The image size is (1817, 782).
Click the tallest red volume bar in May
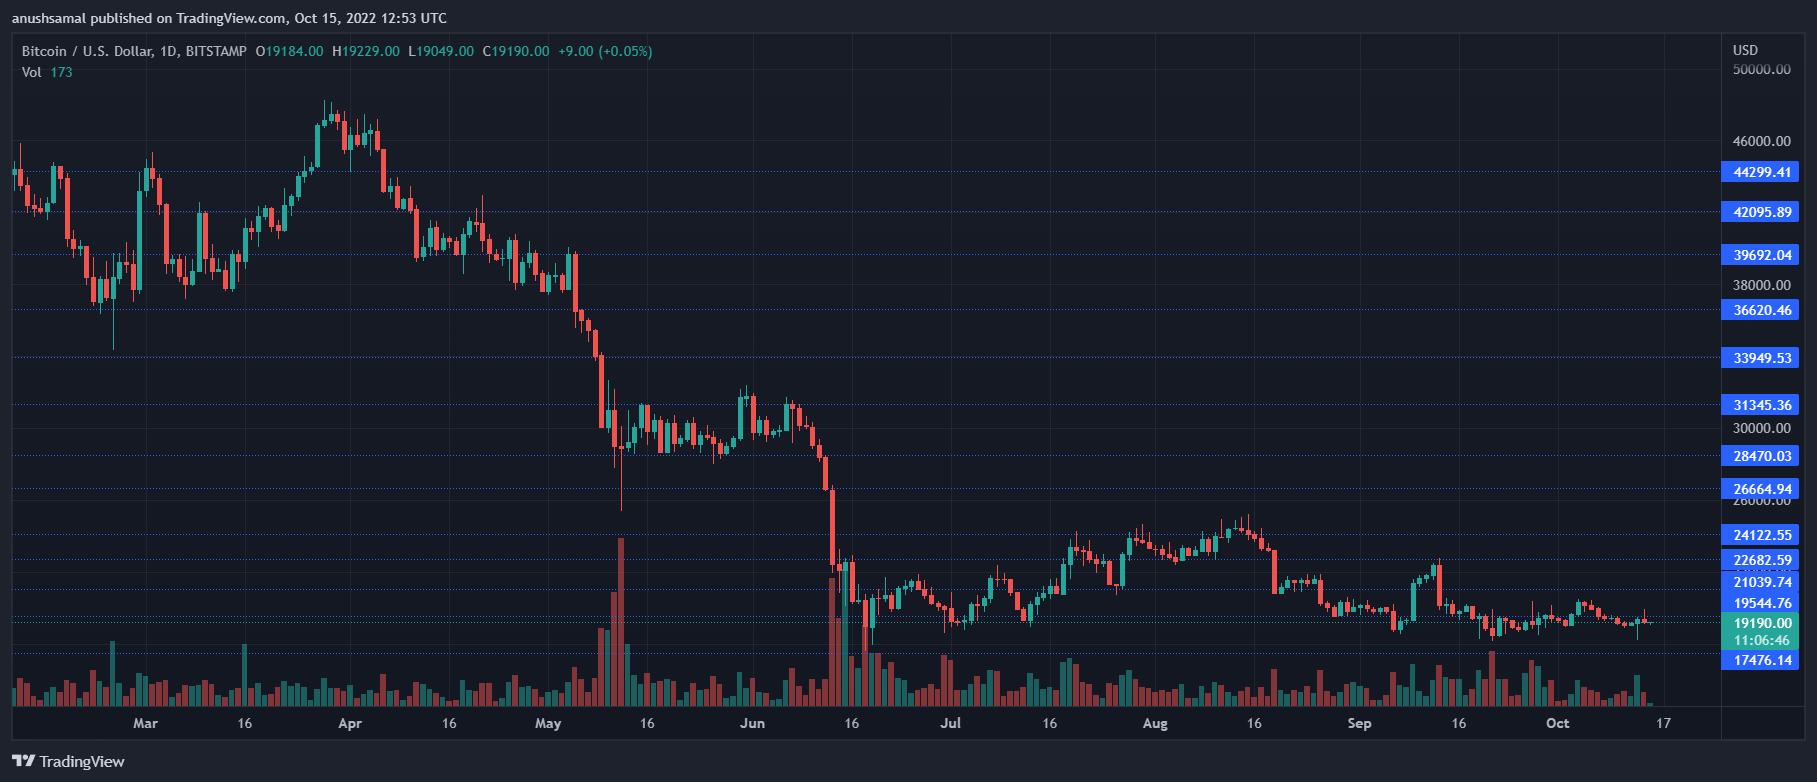click(621, 620)
